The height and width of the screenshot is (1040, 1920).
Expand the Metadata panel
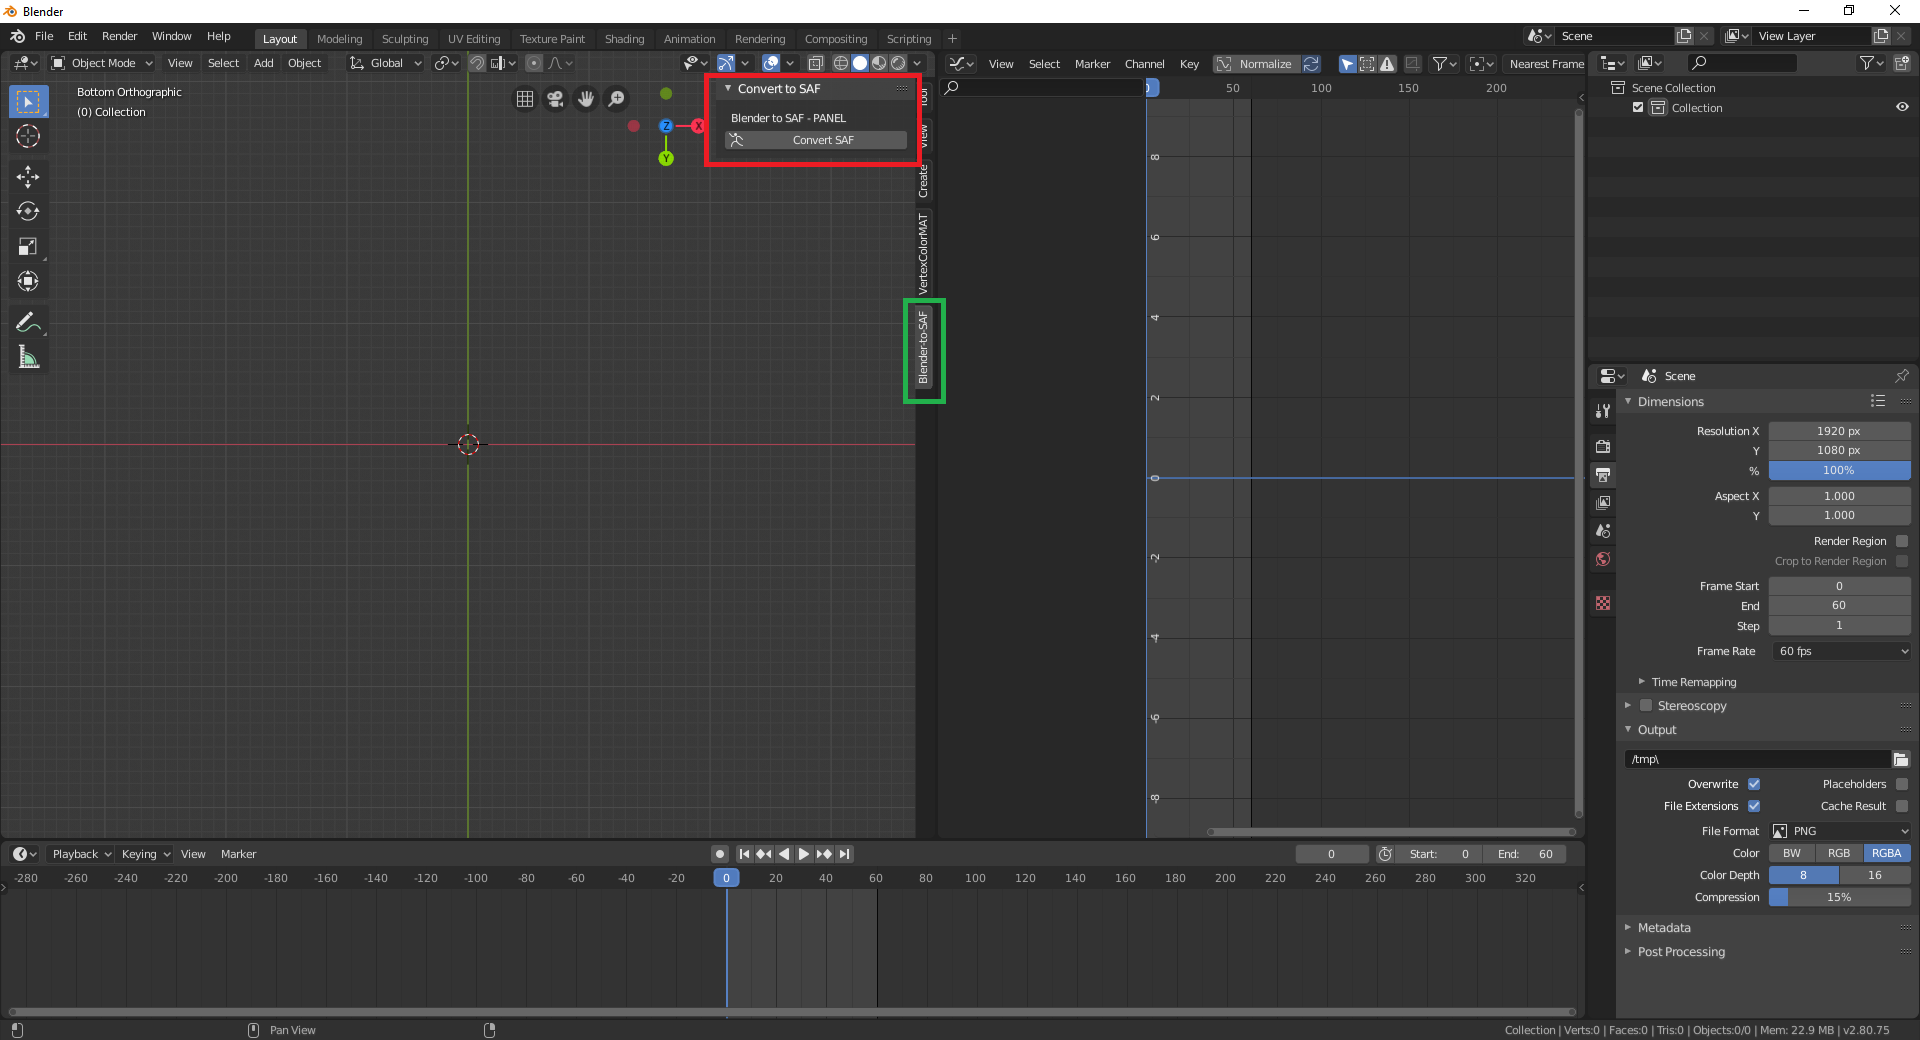[x=1664, y=928]
